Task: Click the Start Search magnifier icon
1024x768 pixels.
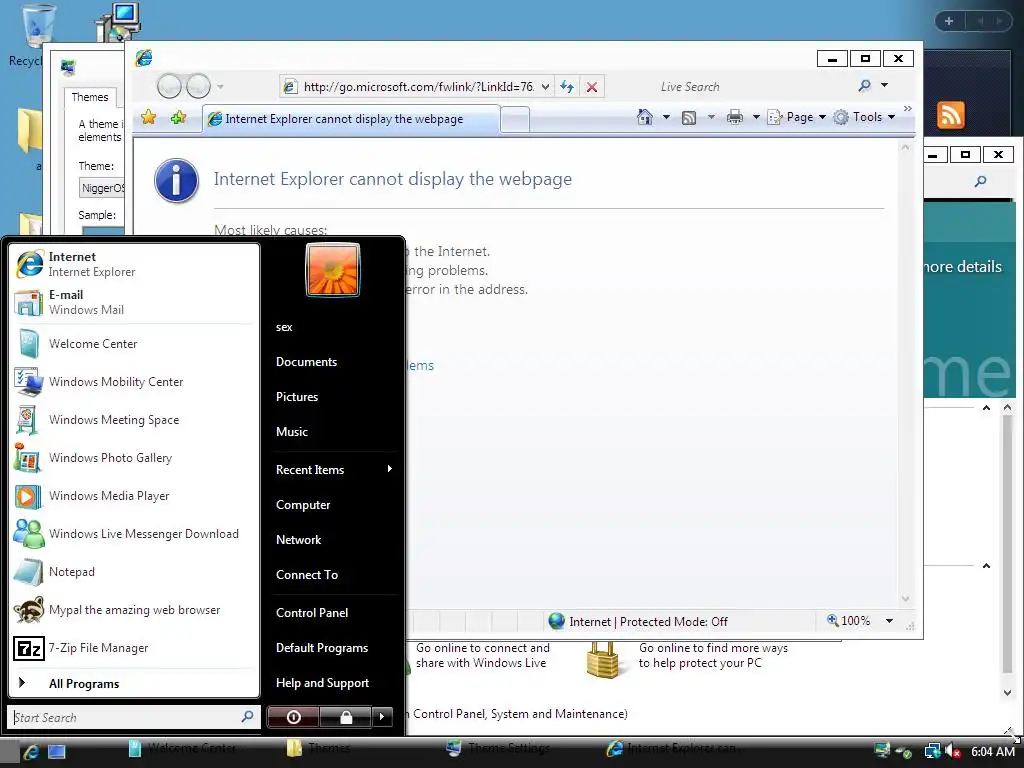Action: 248,716
